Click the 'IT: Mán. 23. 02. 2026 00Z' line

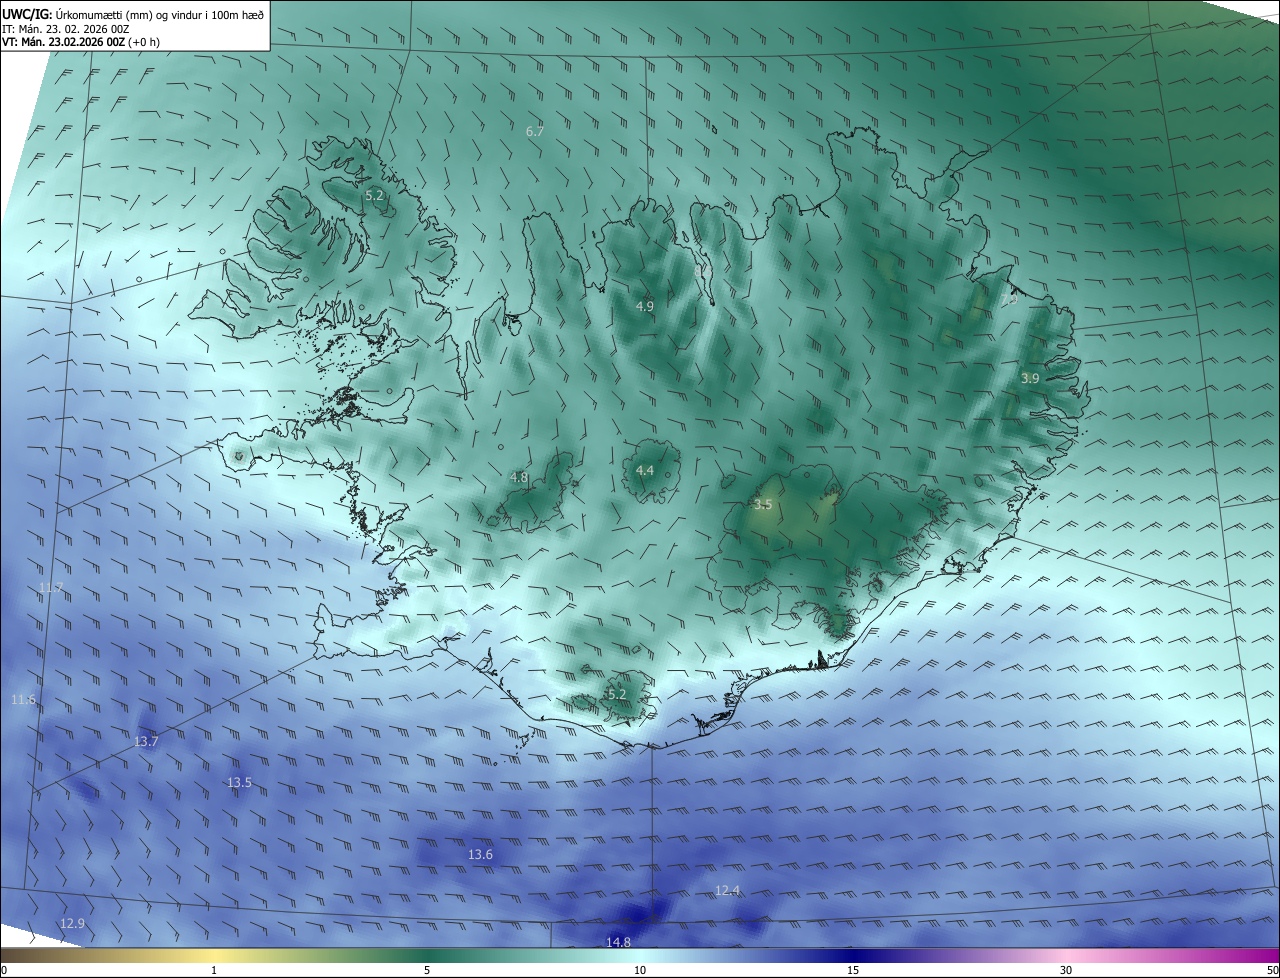pyautogui.click(x=65, y=29)
